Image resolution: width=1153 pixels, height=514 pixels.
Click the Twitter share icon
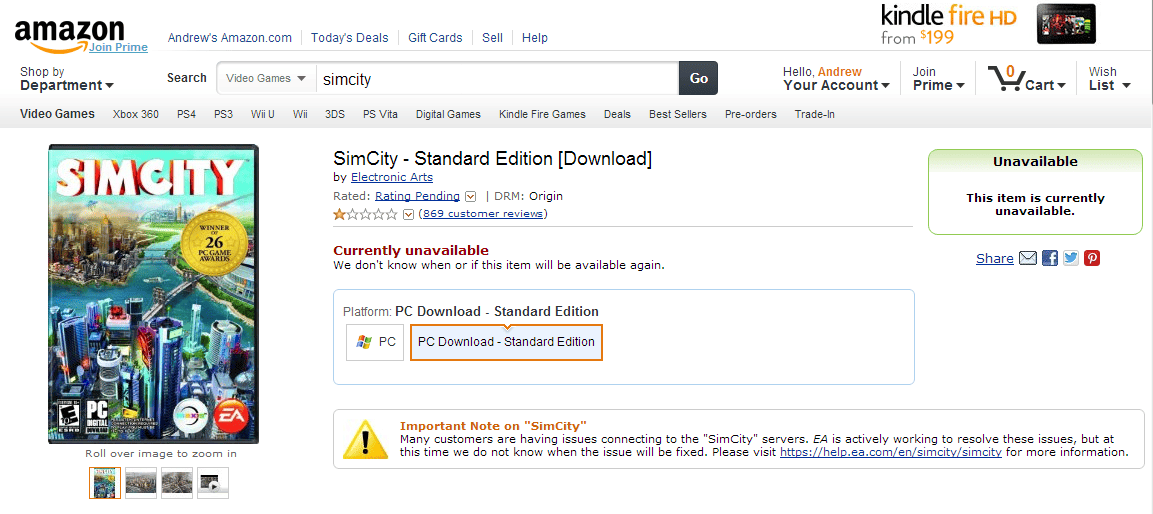1071,258
